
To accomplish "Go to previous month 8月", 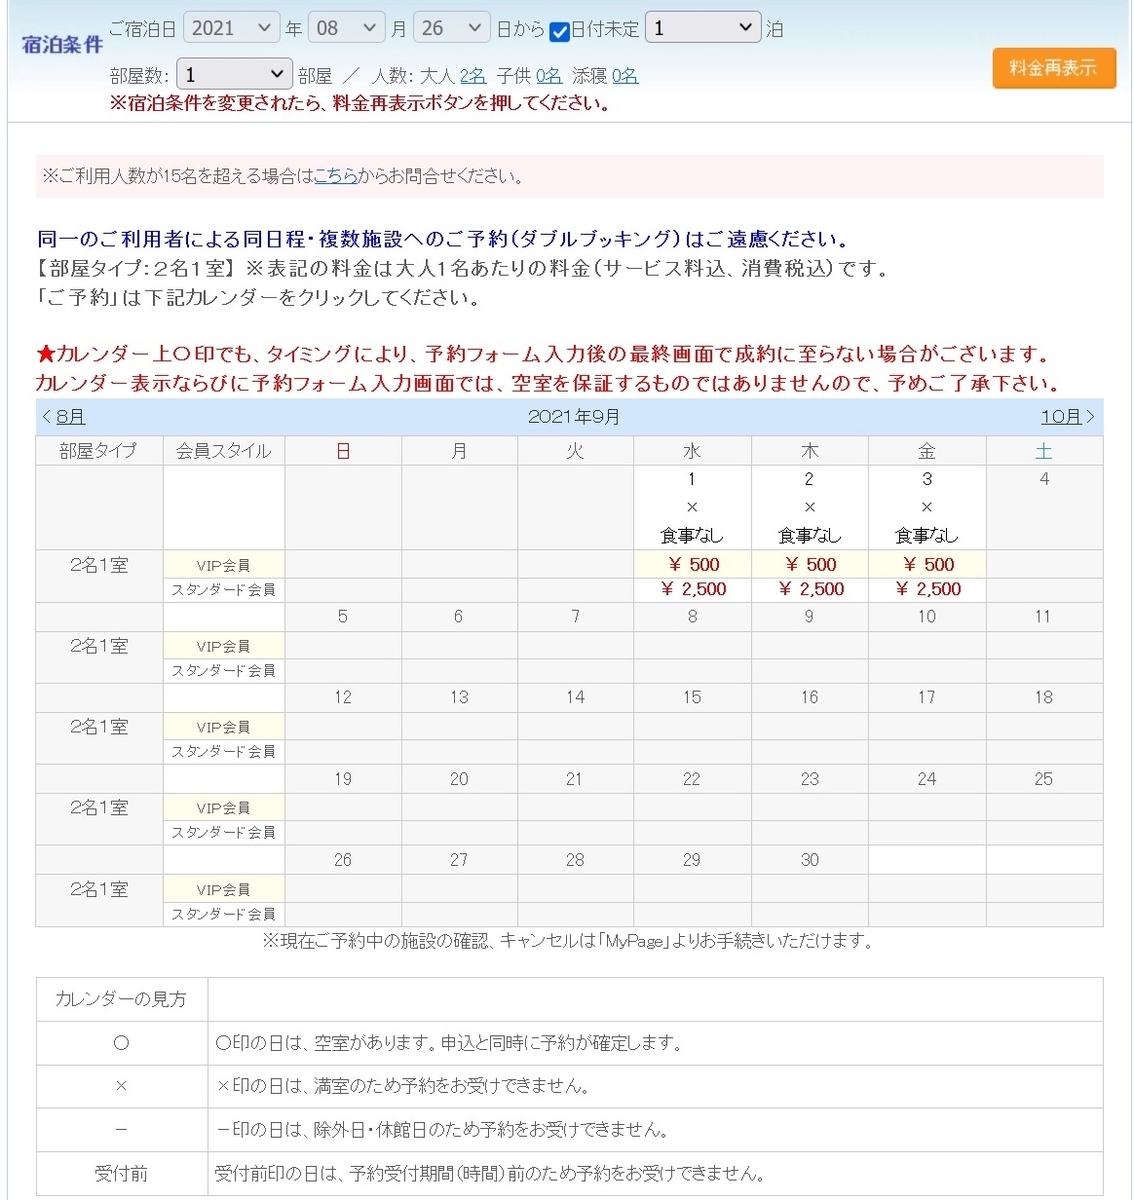I will 69,416.
